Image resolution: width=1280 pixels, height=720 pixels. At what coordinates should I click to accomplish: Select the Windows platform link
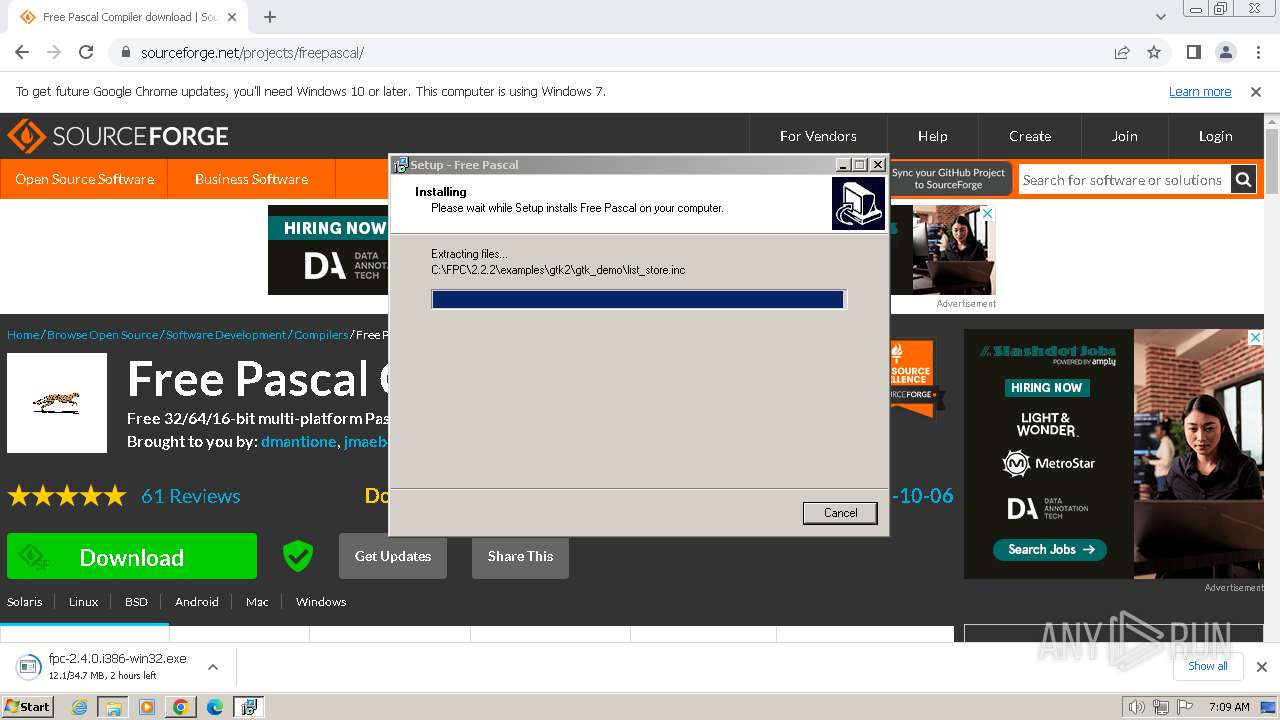[x=321, y=602]
